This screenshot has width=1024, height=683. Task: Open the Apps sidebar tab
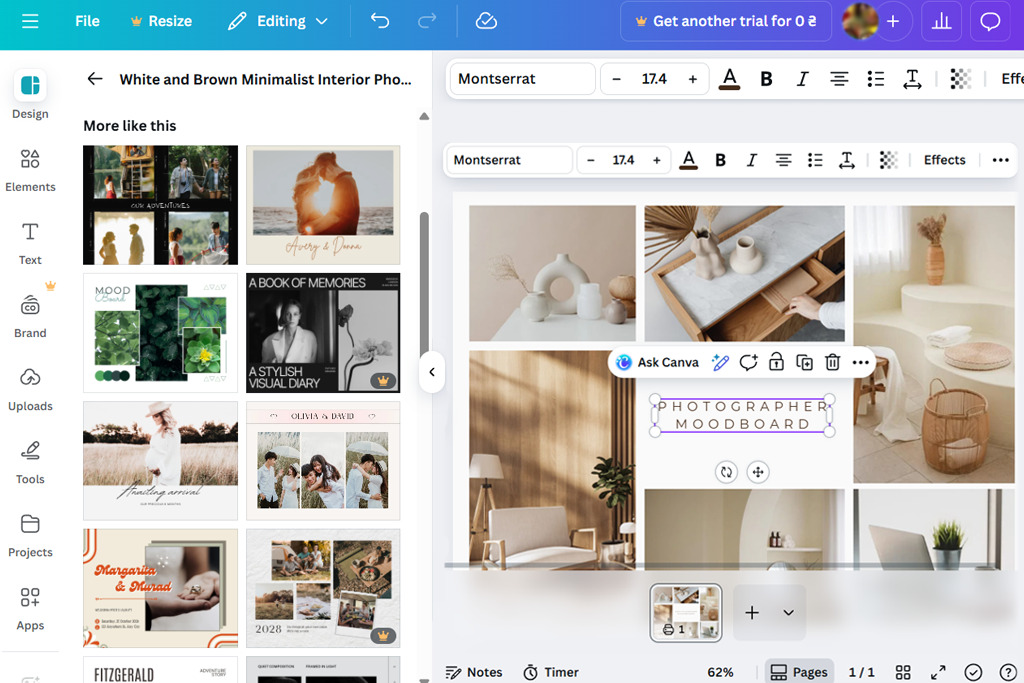(x=30, y=609)
